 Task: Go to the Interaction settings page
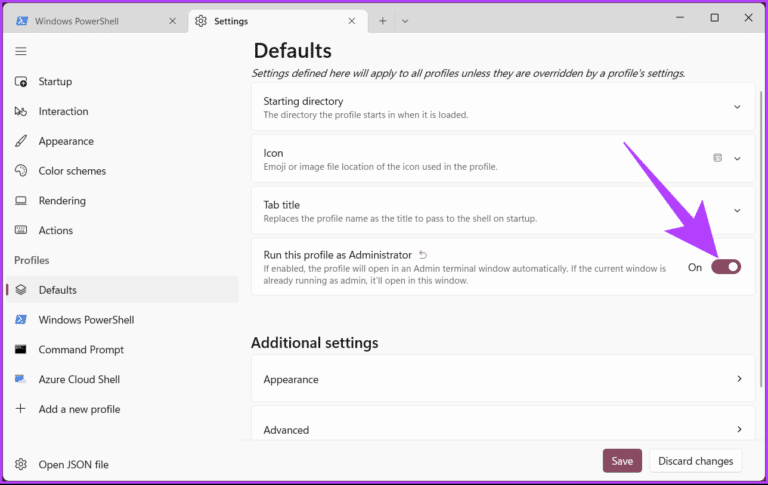coord(122,112)
